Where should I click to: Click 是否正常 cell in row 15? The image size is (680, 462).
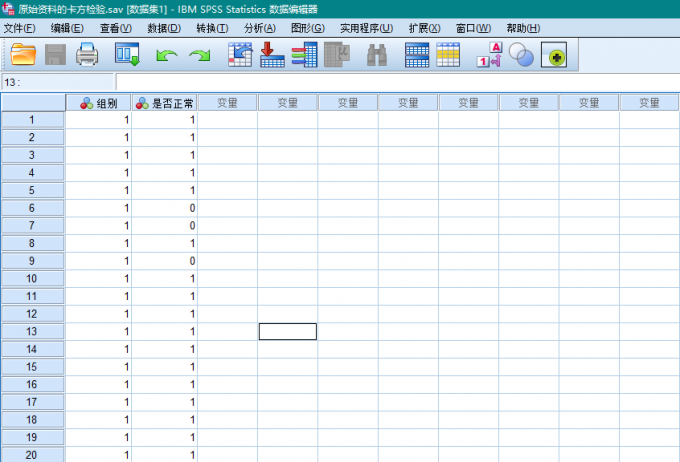click(x=164, y=367)
